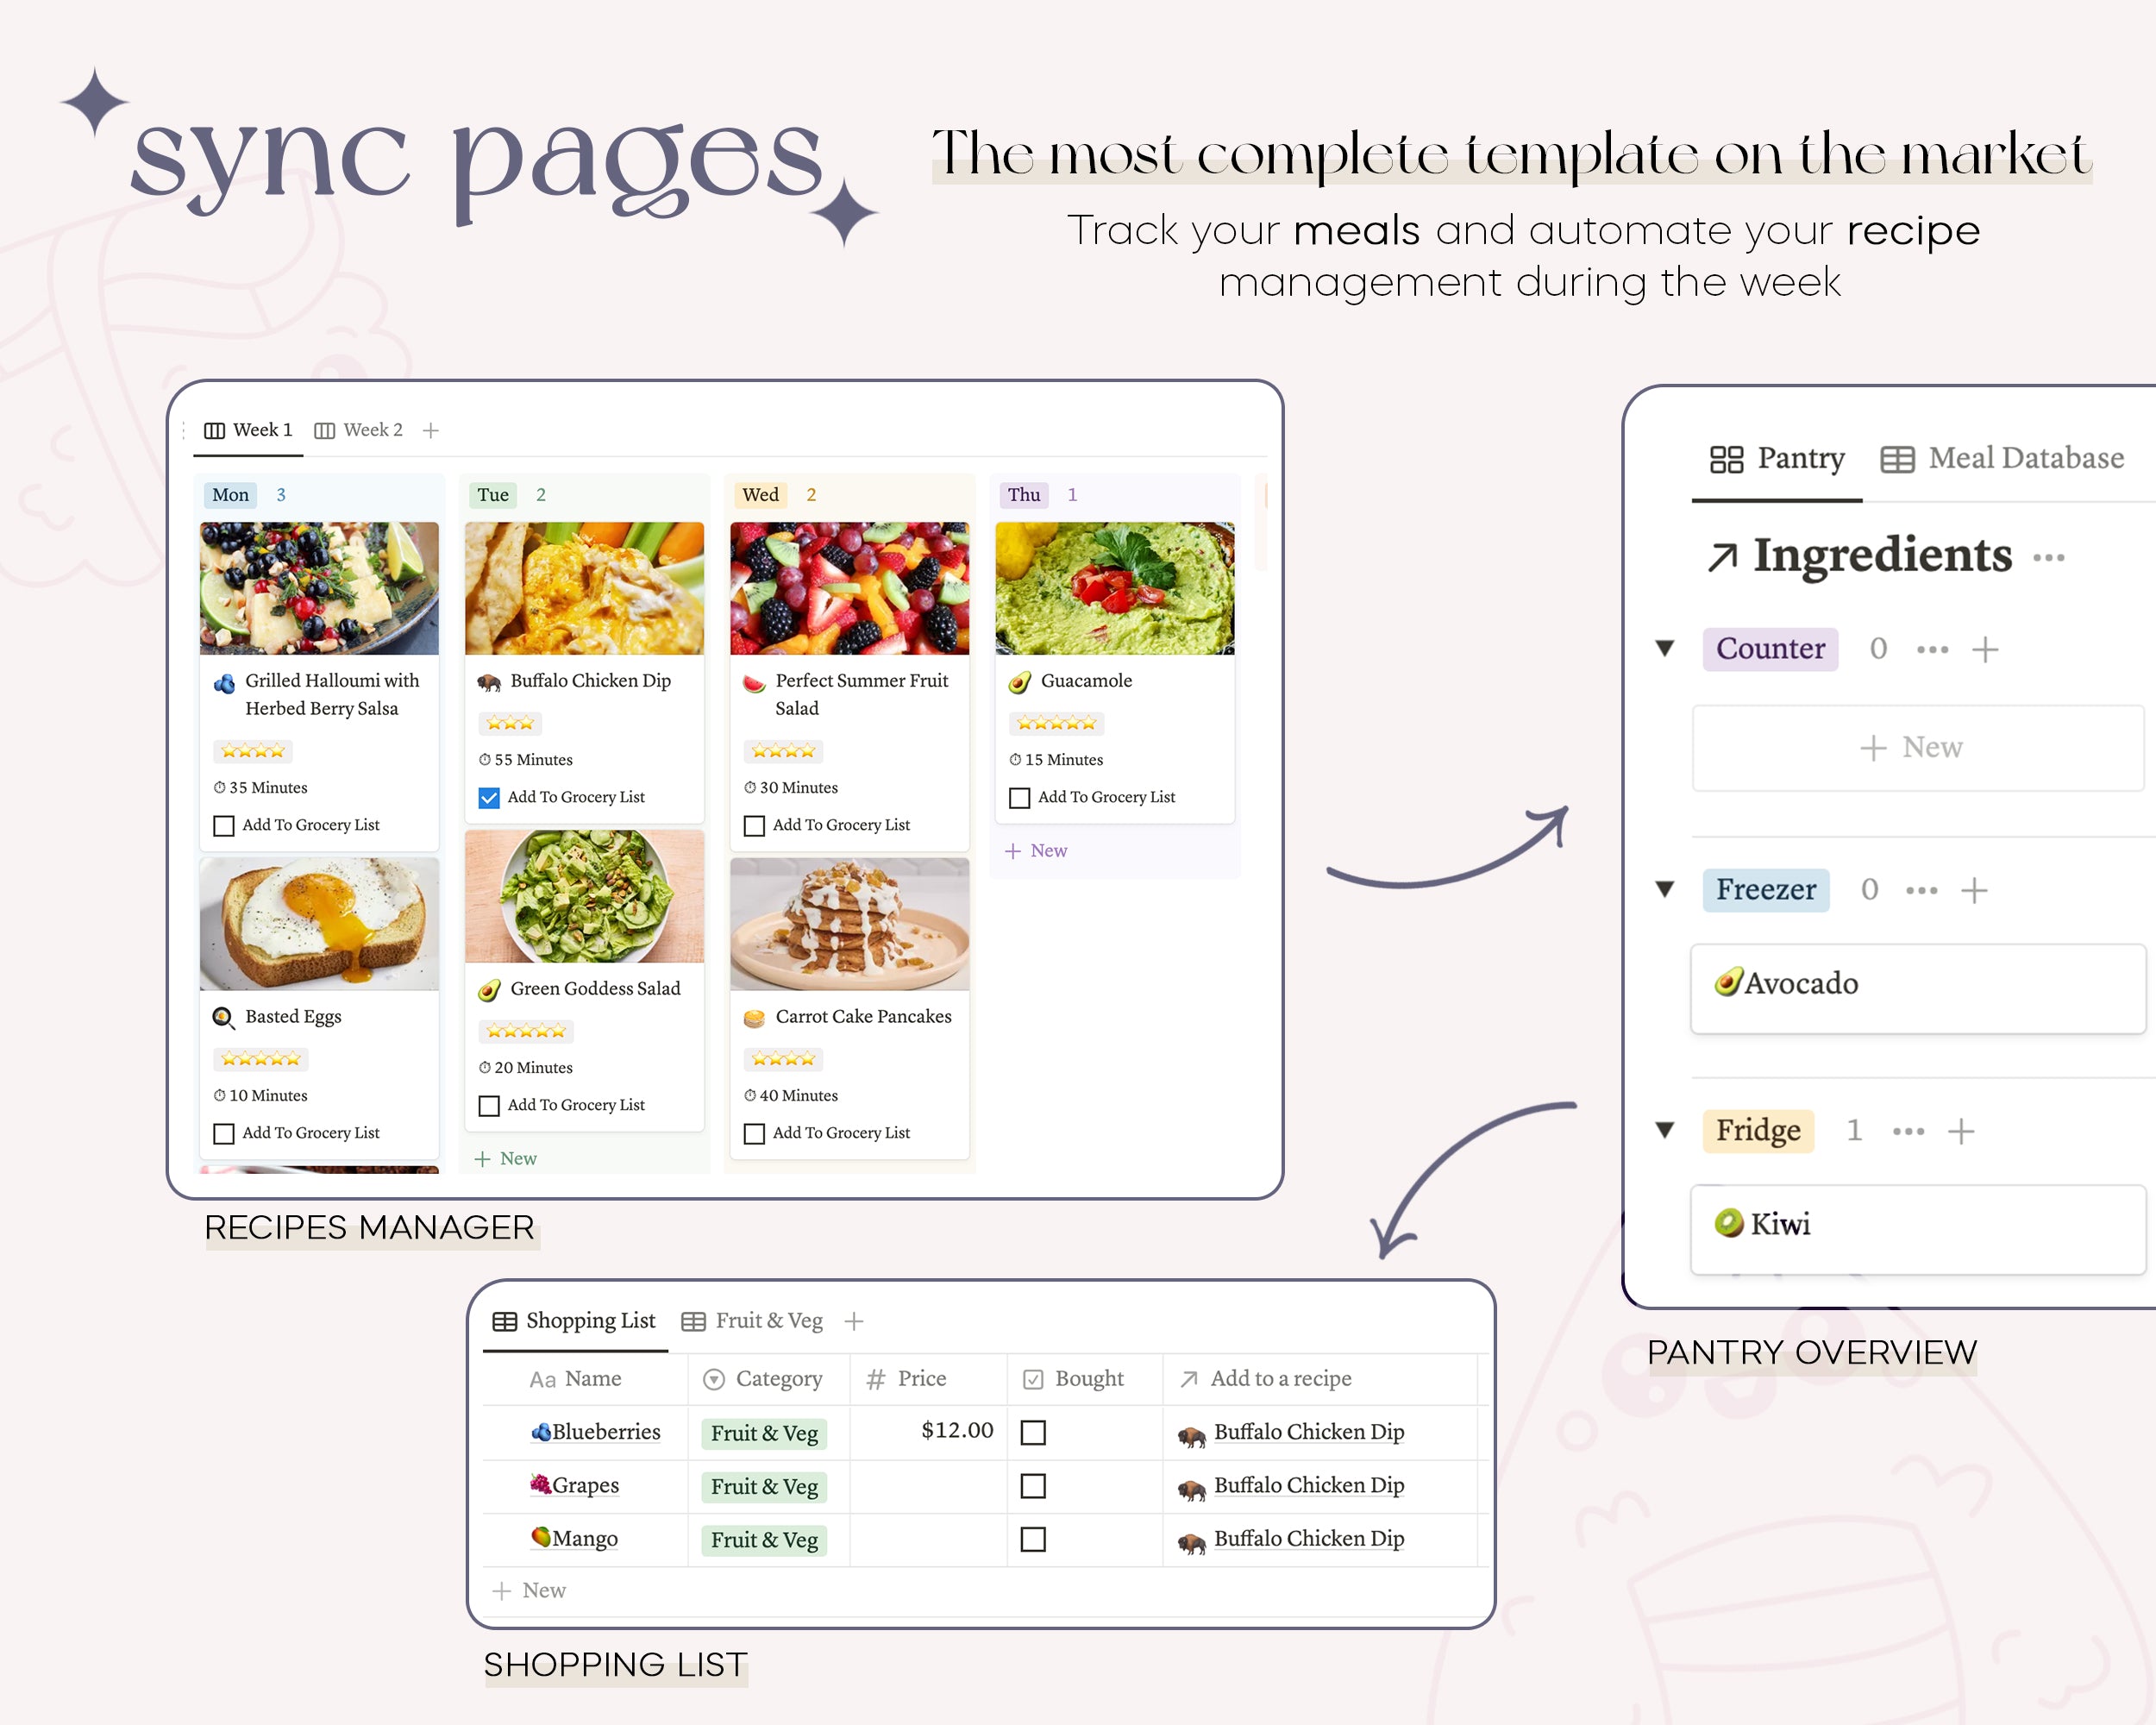The image size is (2156, 1725).
Task: Click New button under Thursday meals
Action: click(x=1038, y=850)
